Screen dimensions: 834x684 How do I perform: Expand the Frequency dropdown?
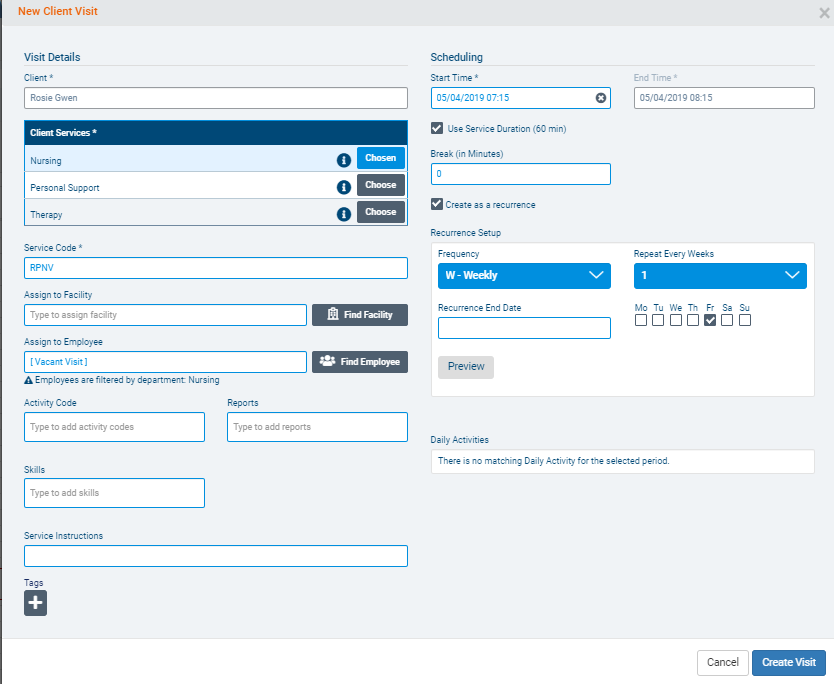click(x=524, y=275)
